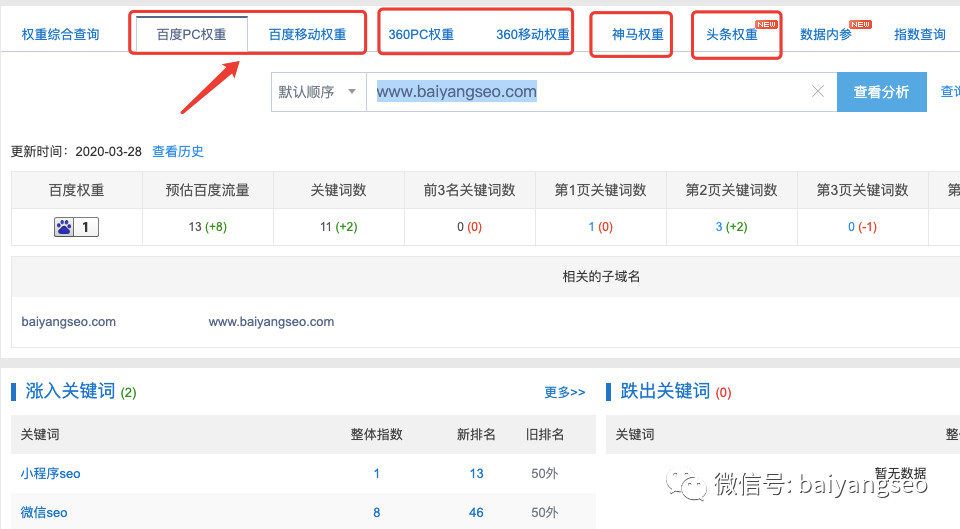The width and height of the screenshot is (960, 529).
Task: Open the 数据内参 tab
Action: (x=826, y=35)
